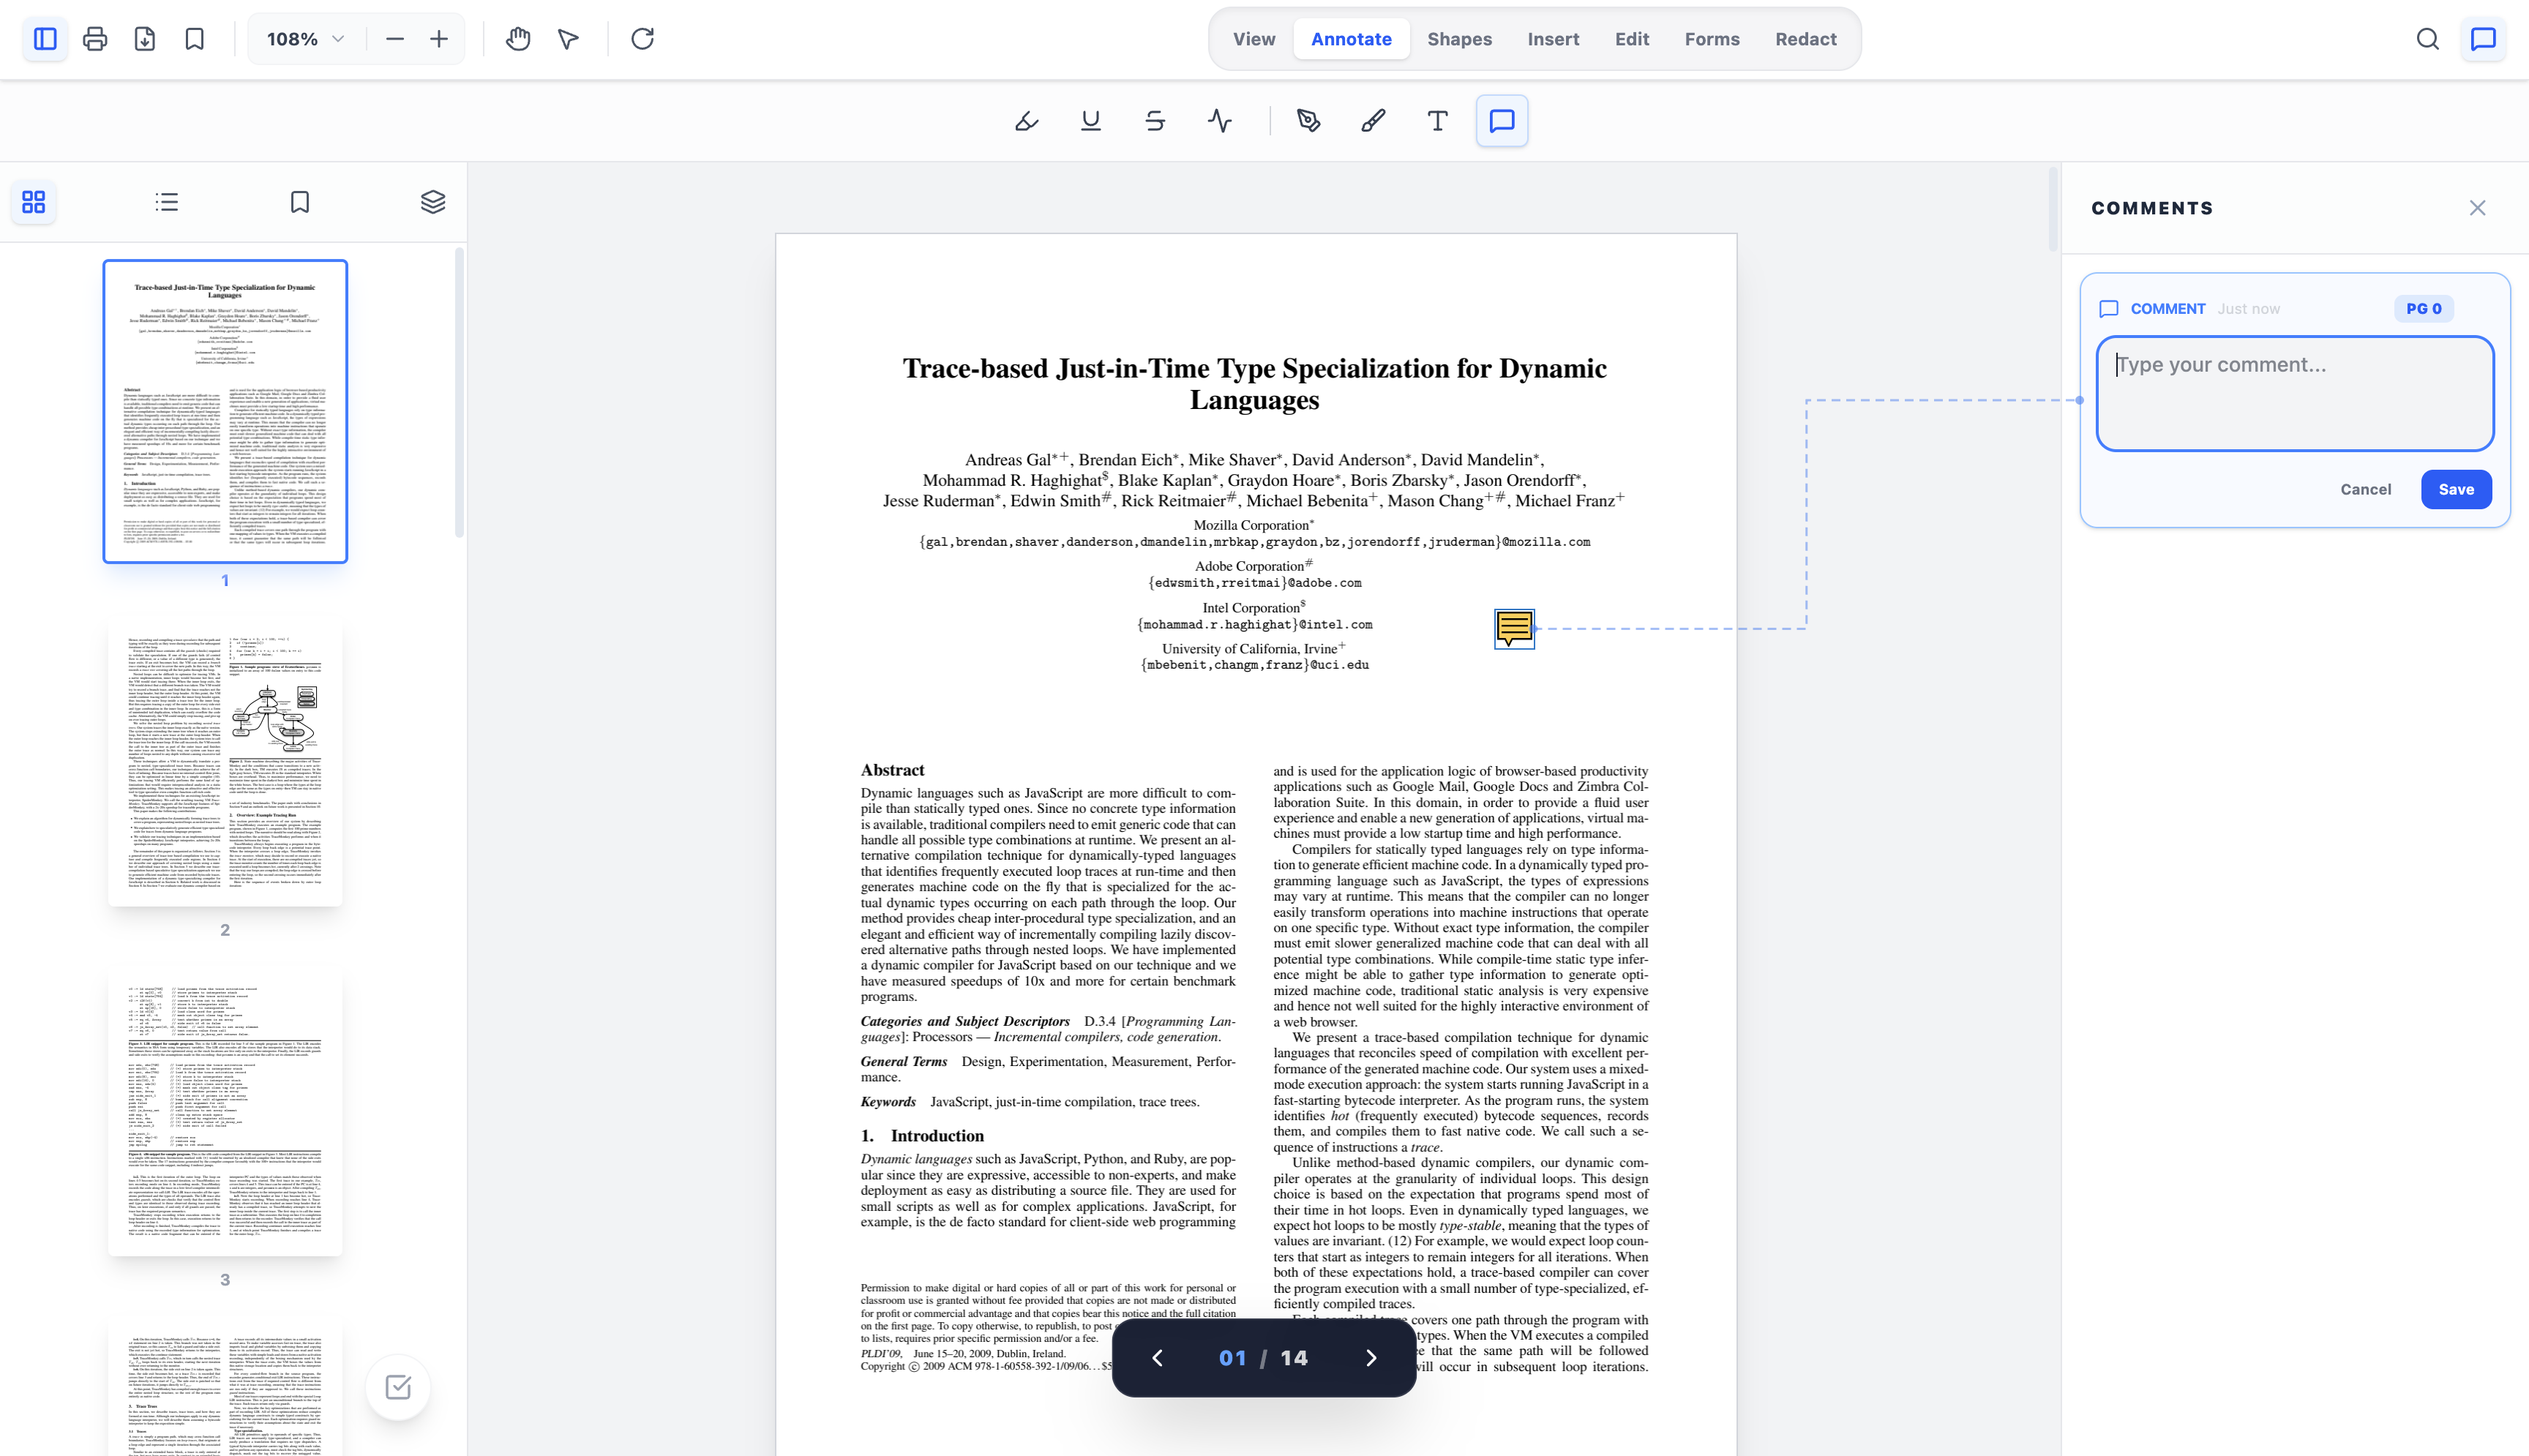
Task: Select the ink pen drawing tool
Action: (1309, 121)
